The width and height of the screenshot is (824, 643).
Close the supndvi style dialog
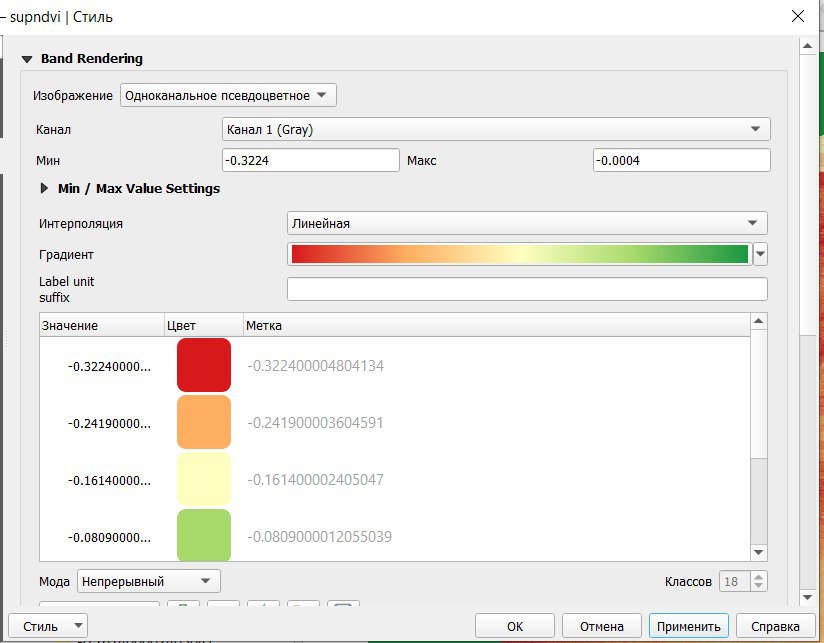[798, 16]
